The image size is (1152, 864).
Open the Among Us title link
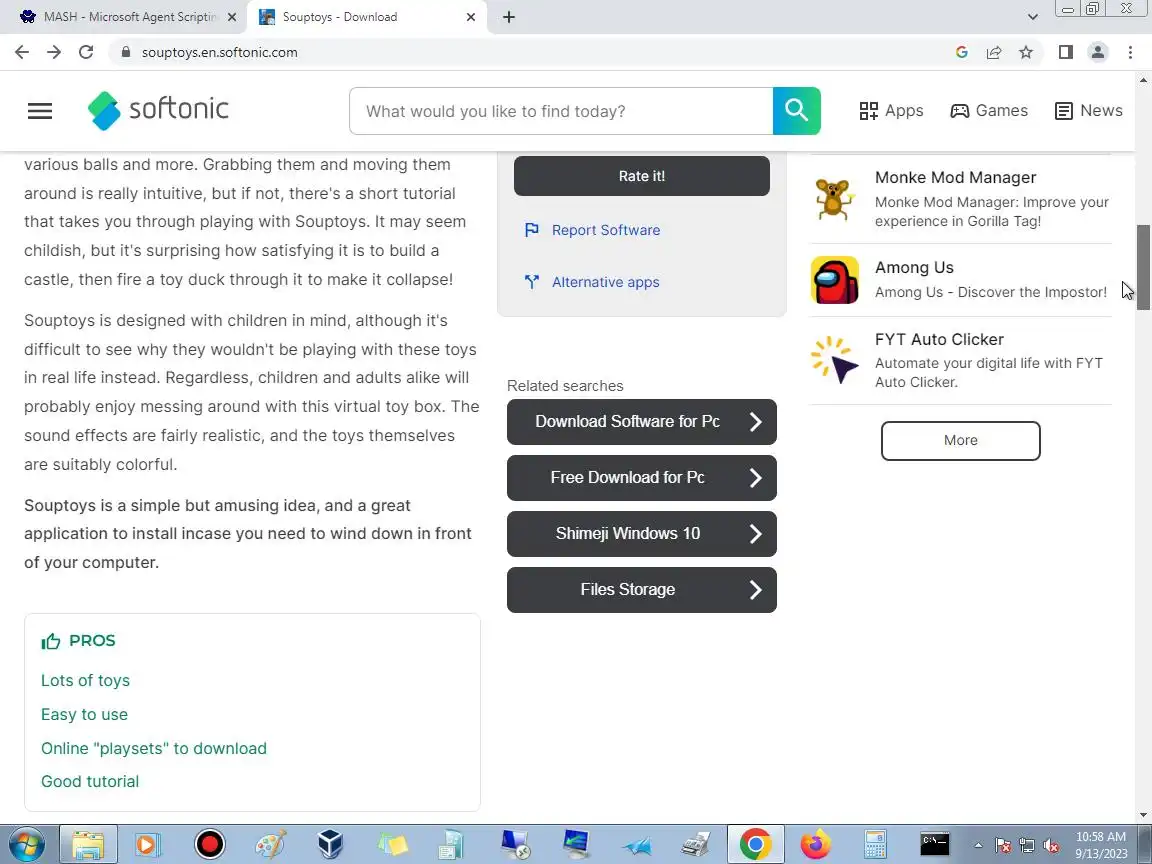click(x=914, y=267)
